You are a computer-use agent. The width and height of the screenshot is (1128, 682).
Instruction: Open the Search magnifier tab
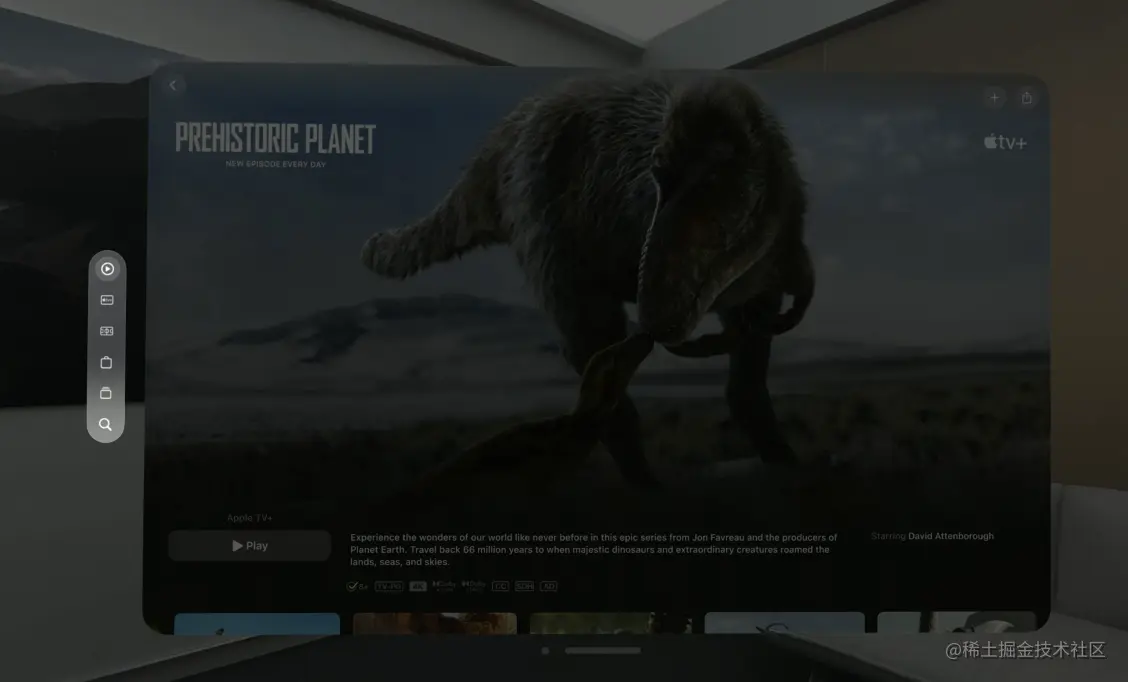[x=105, y=424]
